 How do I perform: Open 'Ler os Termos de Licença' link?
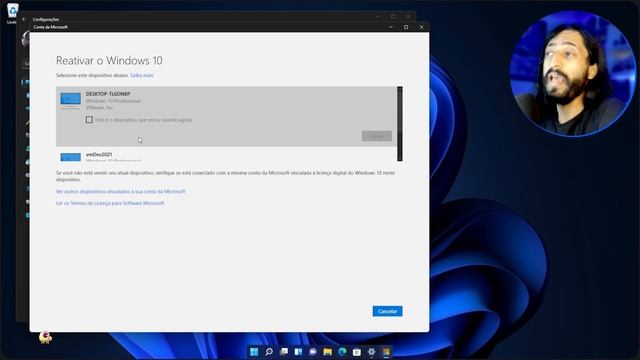tap(110, 203)
